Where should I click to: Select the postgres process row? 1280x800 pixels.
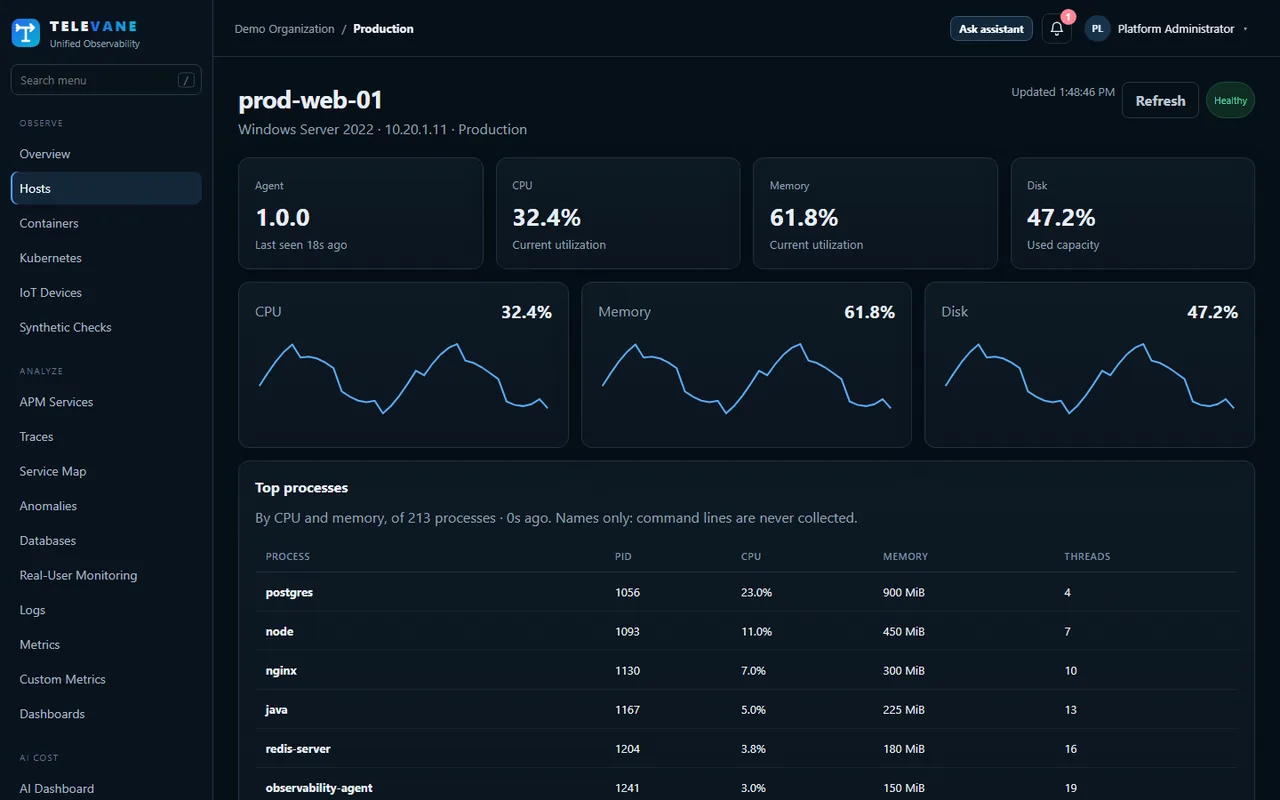click(x=746, y=592)
